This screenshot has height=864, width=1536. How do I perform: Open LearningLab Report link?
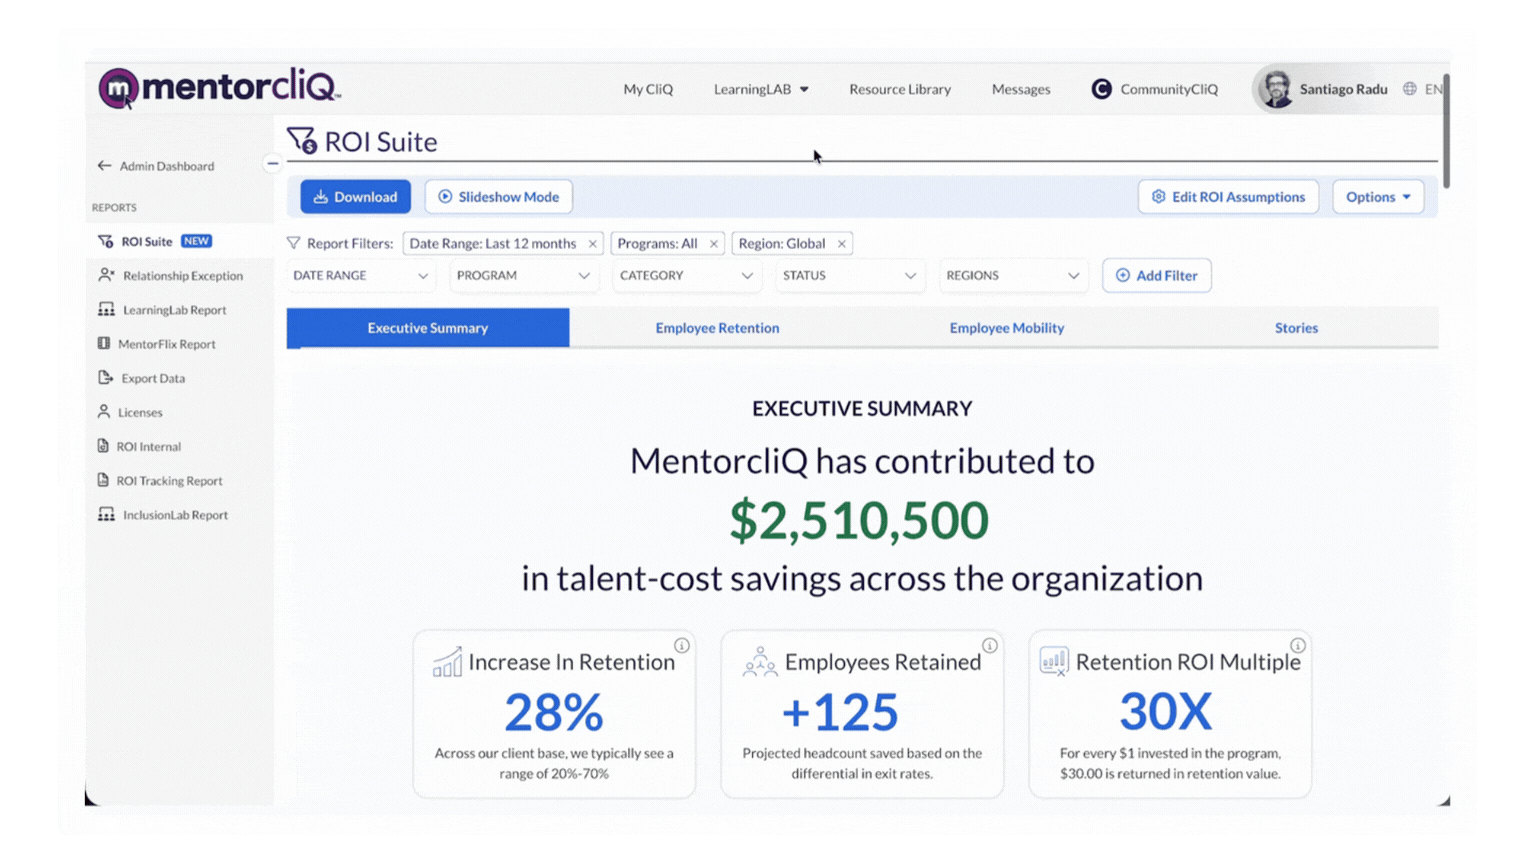coord(175,310)
